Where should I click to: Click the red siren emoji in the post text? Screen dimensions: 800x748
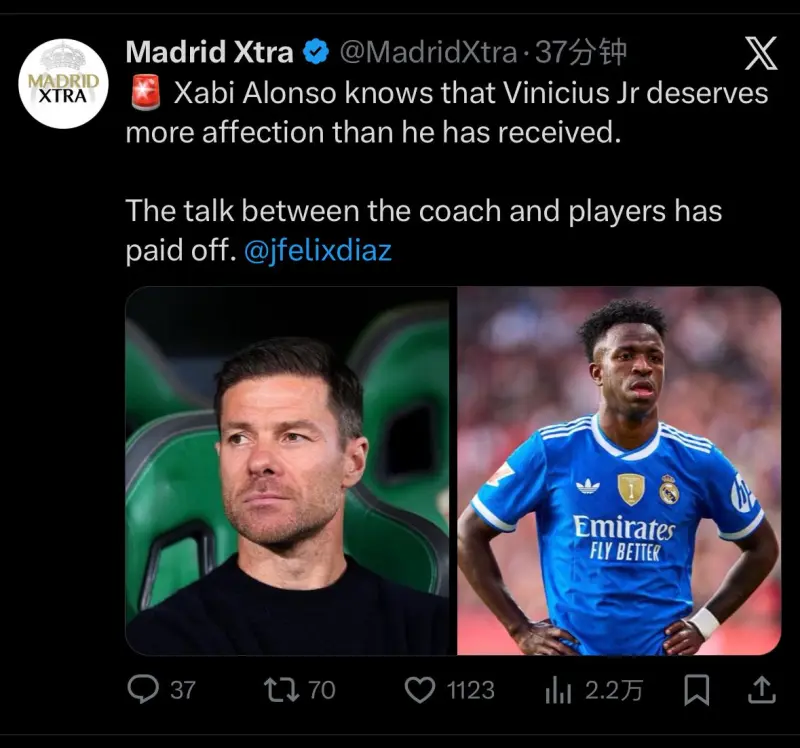(x=146, y=93)
